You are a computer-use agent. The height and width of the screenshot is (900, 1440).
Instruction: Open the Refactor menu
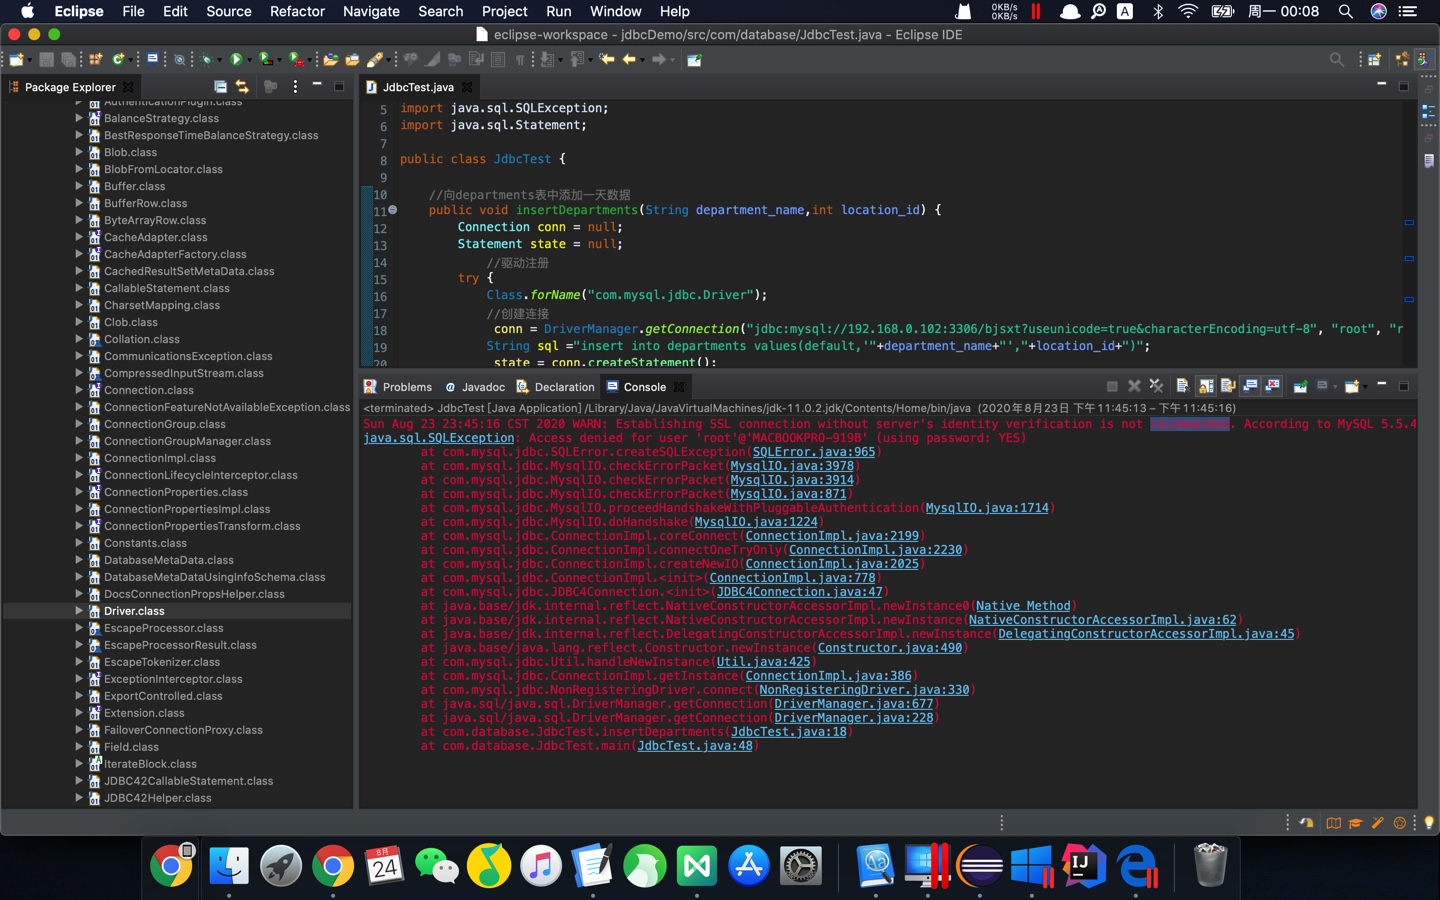[x=297, y=11]
